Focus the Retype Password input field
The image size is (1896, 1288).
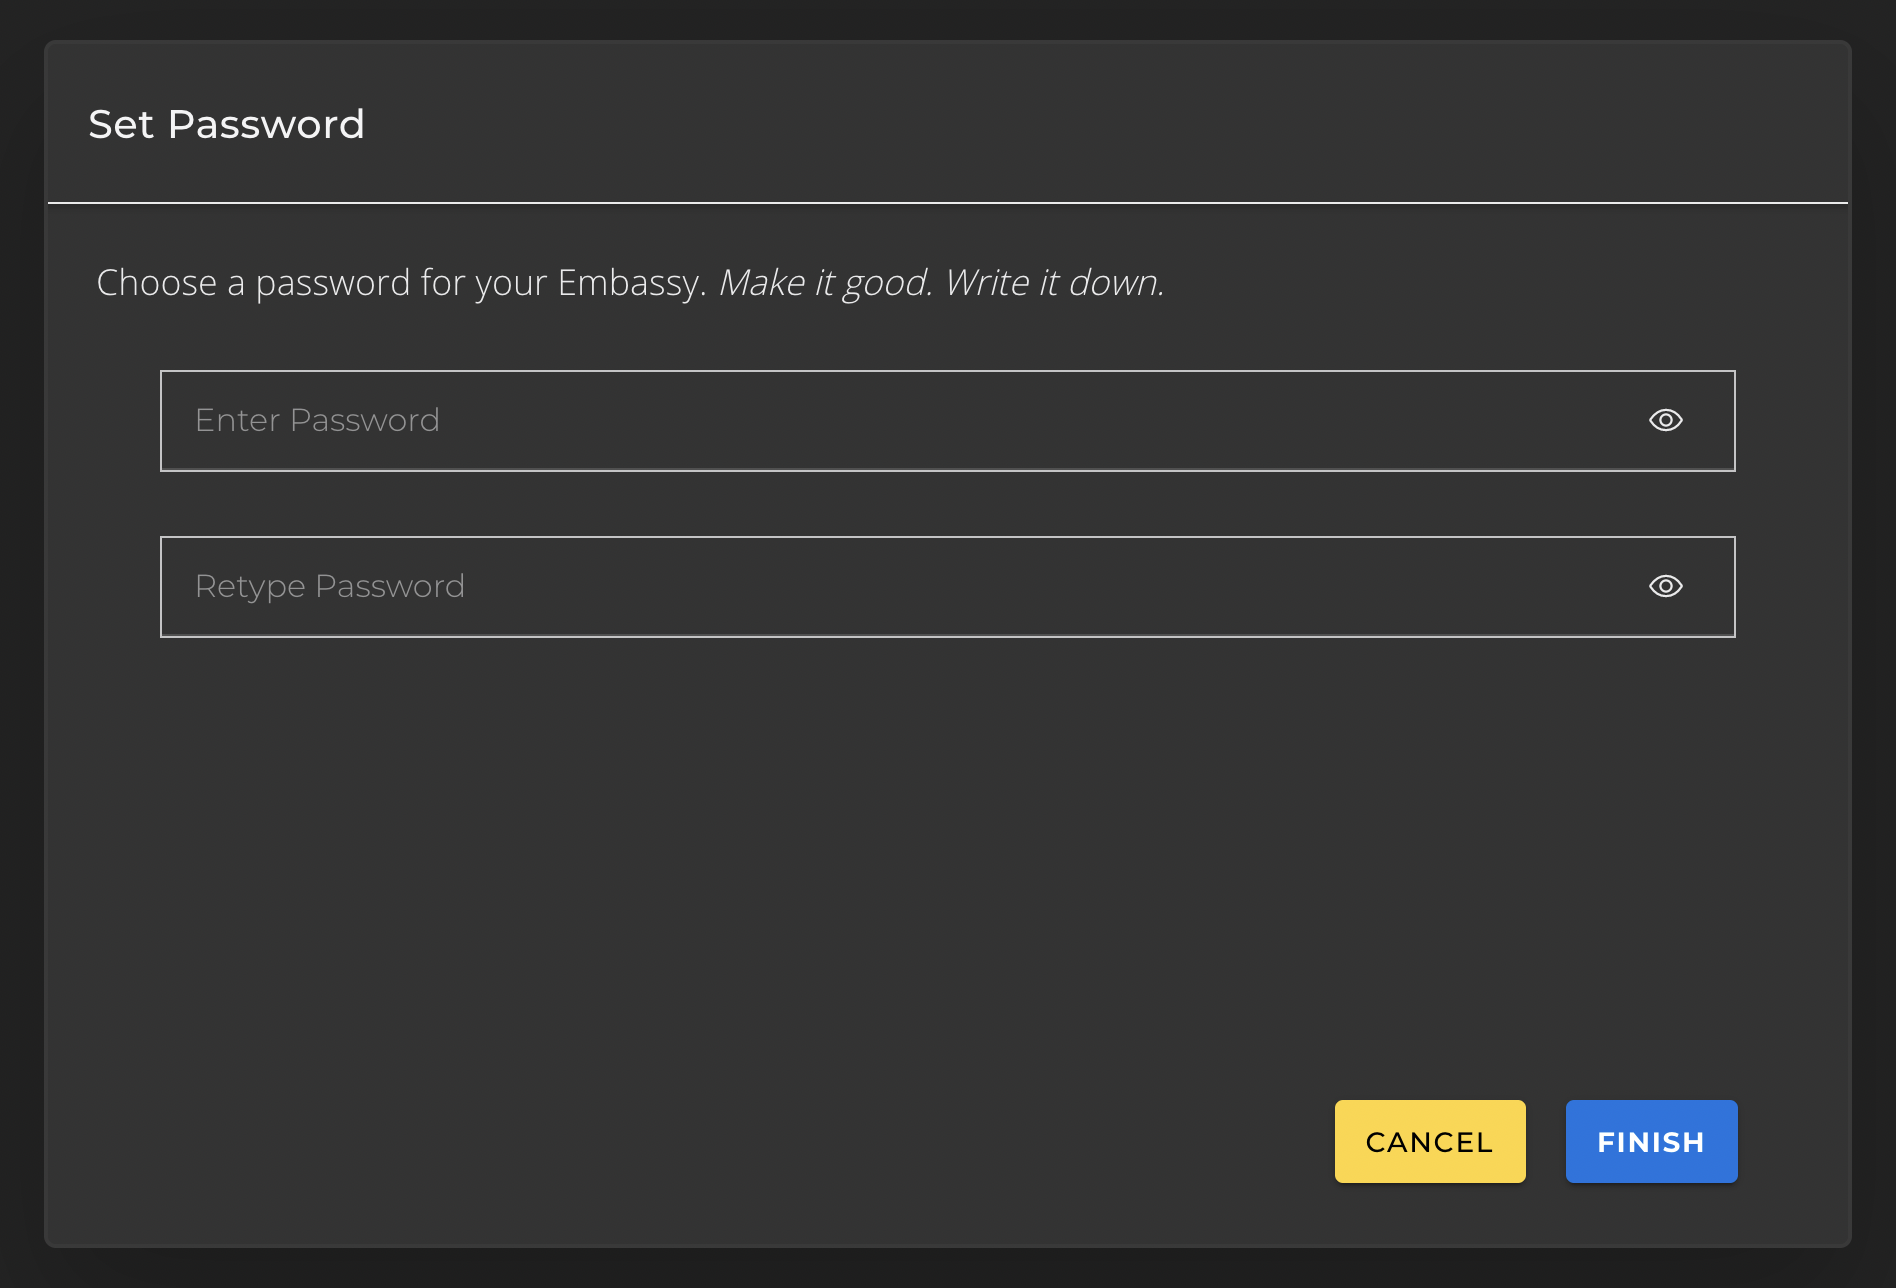[900, 586]
